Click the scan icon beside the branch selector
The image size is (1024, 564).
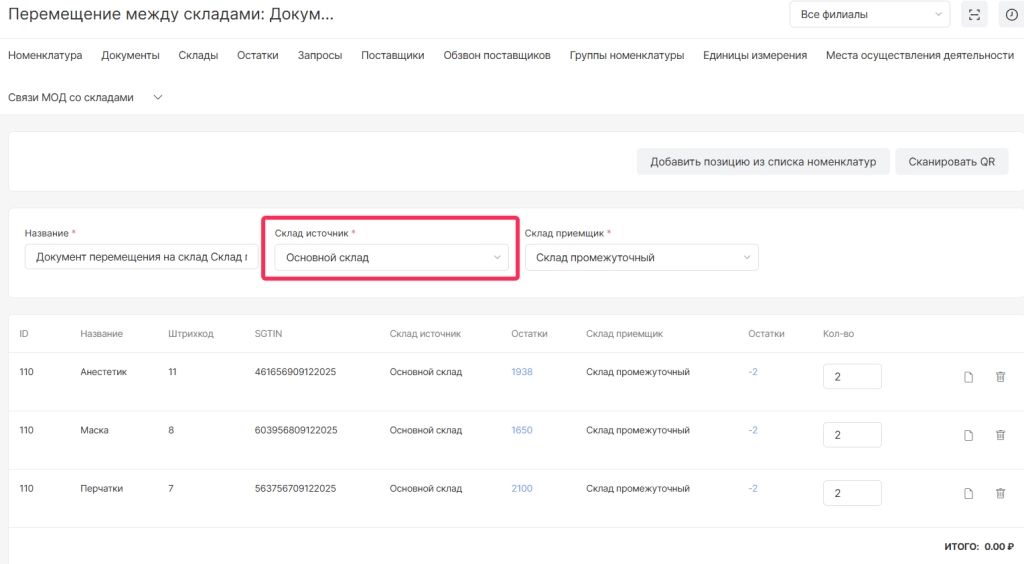973,15
